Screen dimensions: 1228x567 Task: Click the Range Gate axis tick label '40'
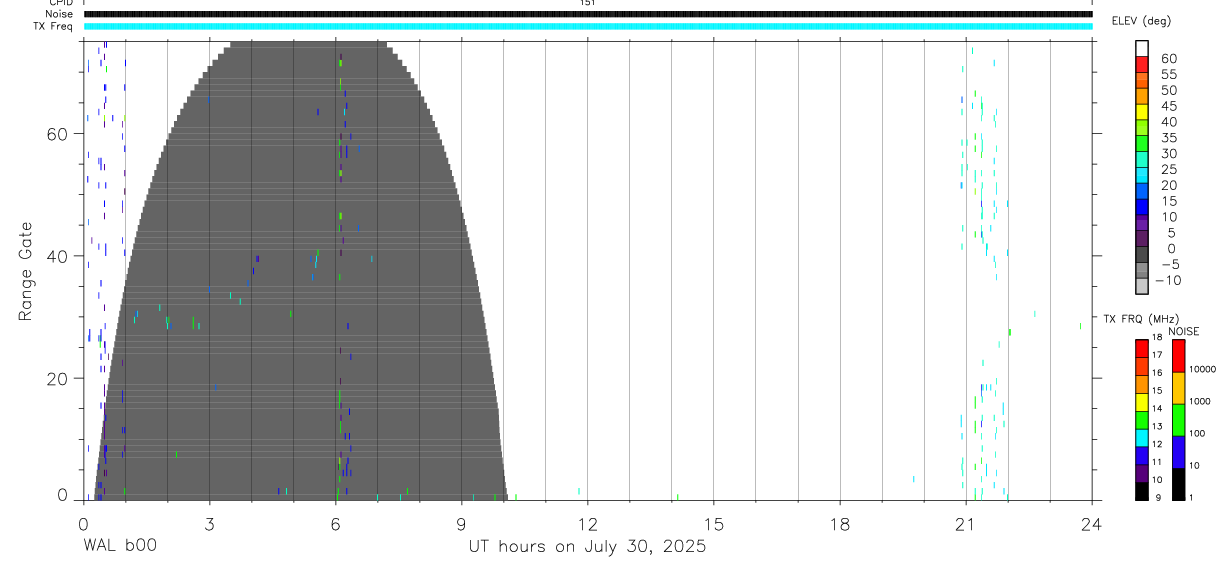coord(58,256)
